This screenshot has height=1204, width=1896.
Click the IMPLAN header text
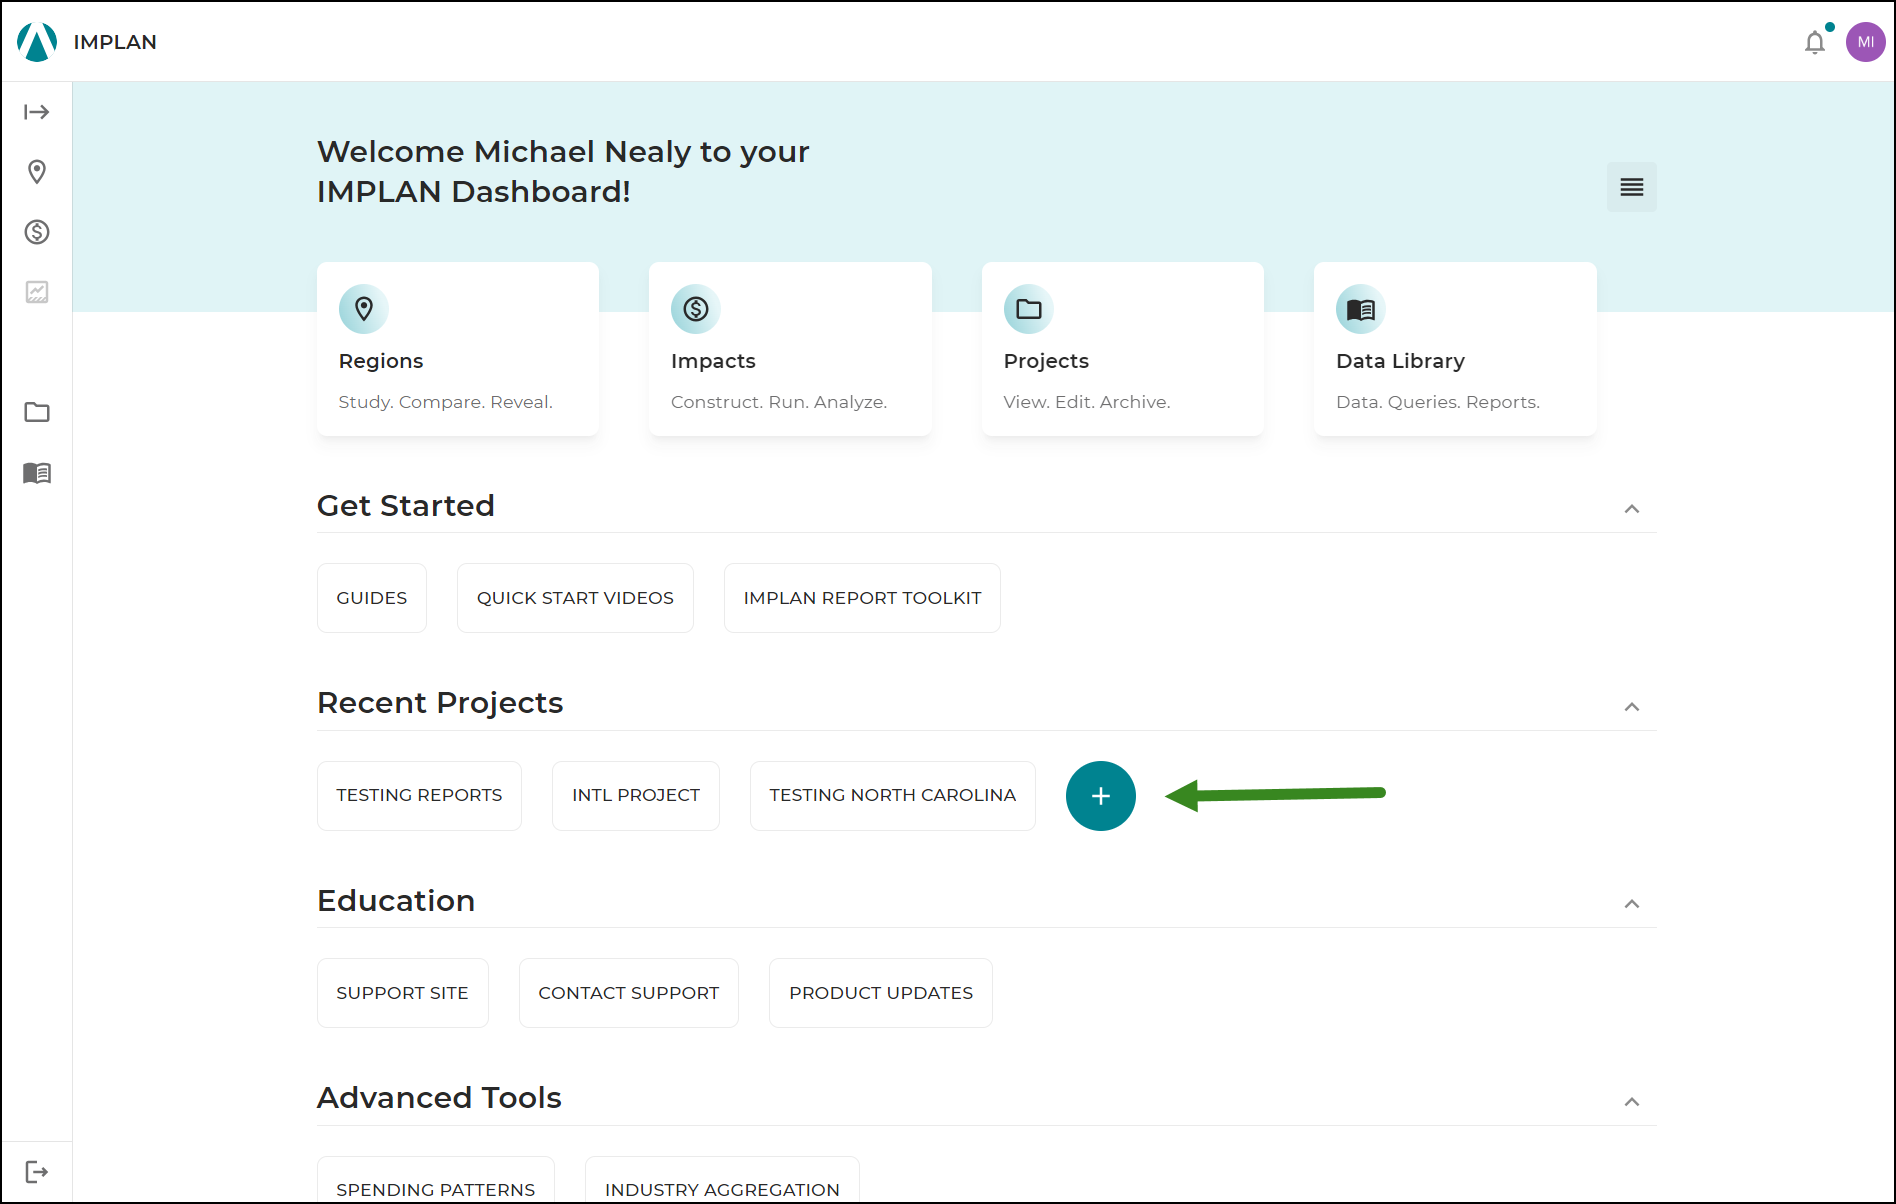[115, 42]
